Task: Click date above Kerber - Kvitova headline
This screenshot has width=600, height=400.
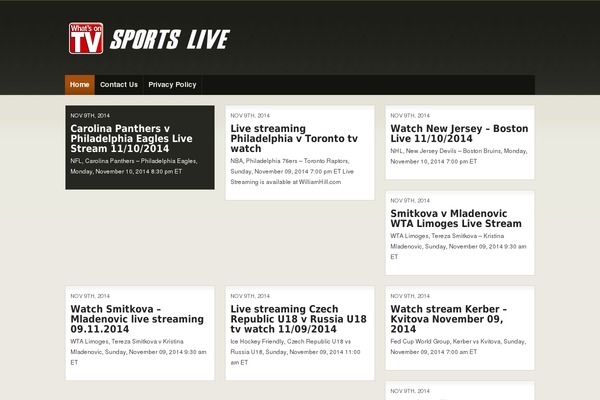Action: pyautogui.click(x=410, y=296)
